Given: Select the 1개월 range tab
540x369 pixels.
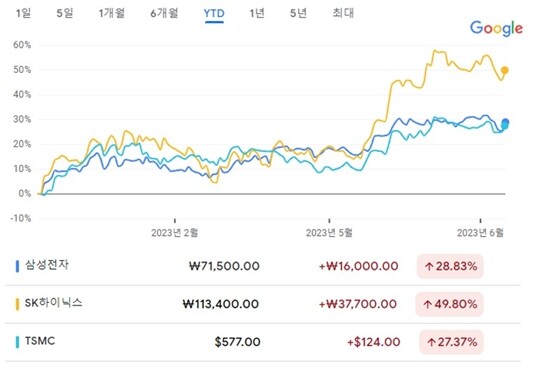Looking at the screenshot, I should [x=111, y=13].
